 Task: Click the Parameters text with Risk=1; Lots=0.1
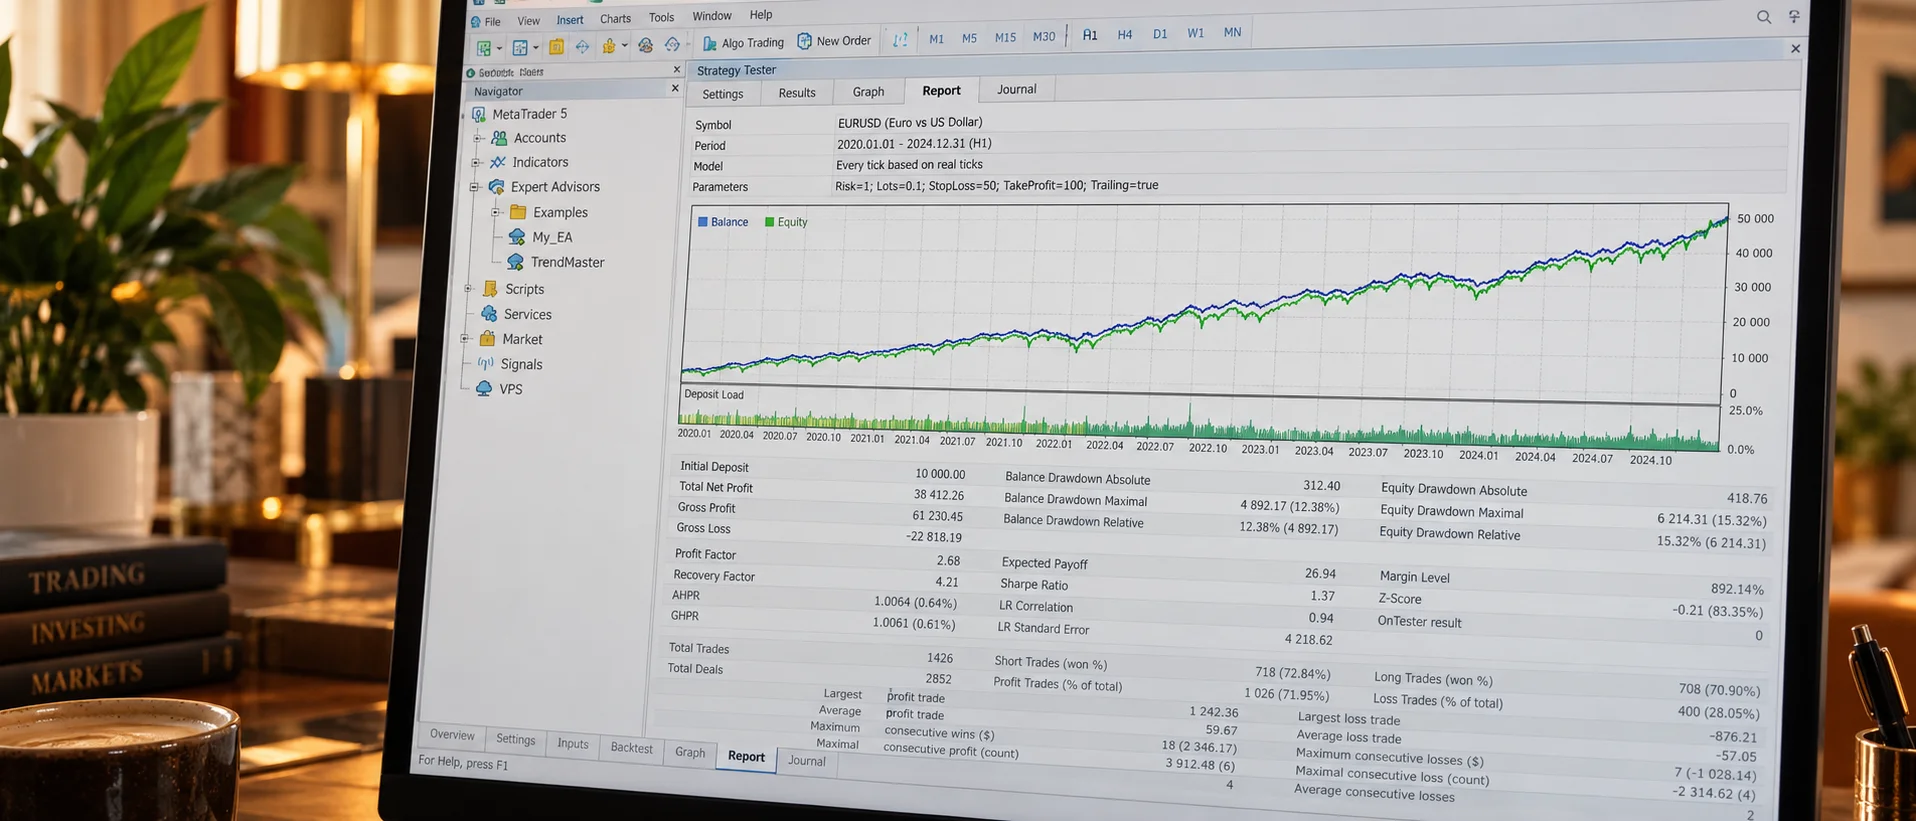point(996,186)
